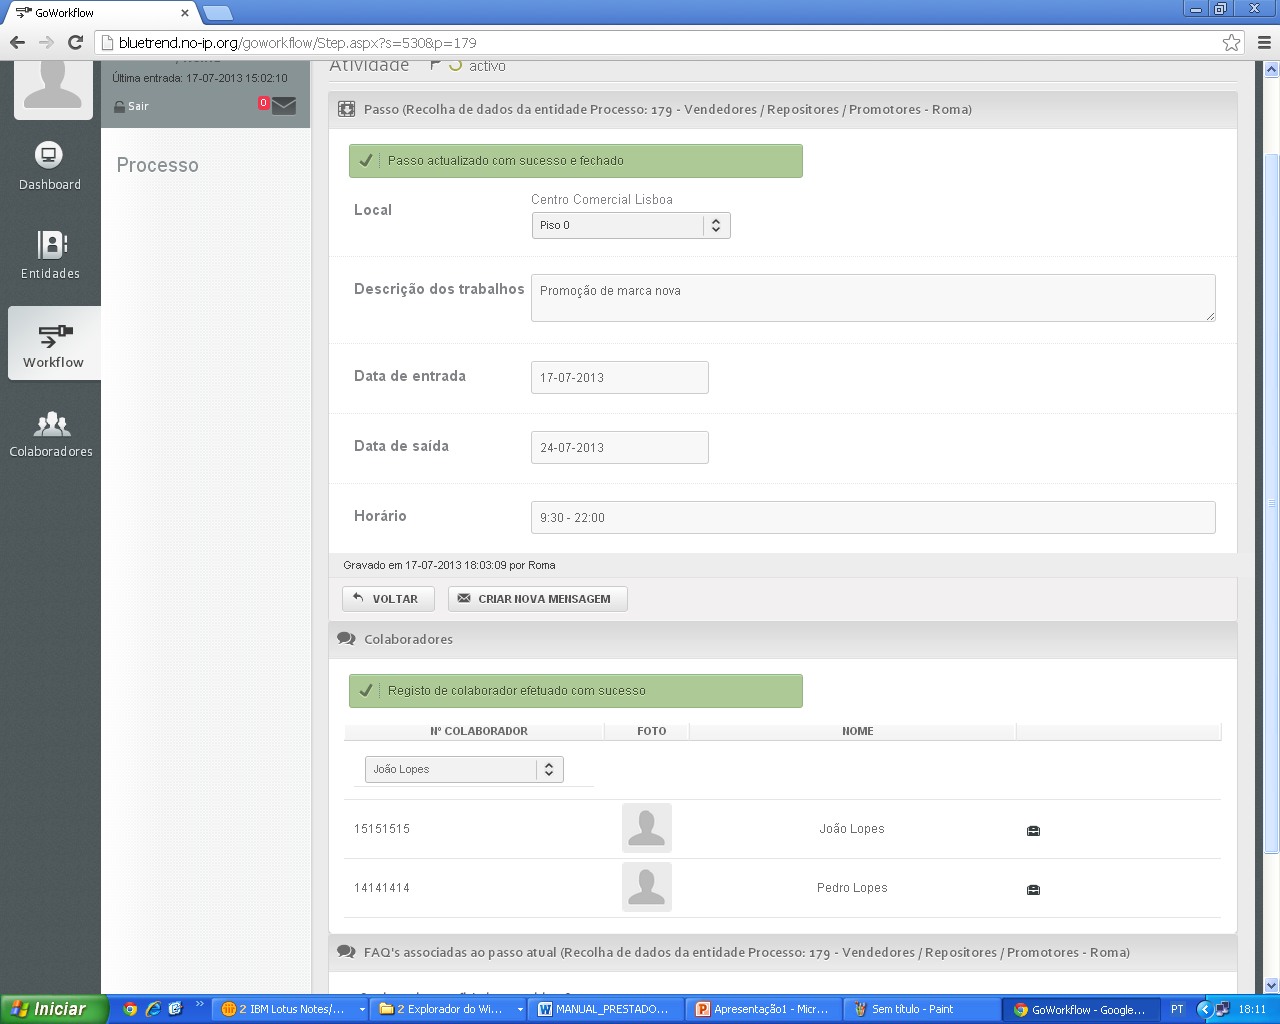Click the action icon for João Lopes row
The width and height of the screenshot is (1280, 1024).
pos(1034,830)
